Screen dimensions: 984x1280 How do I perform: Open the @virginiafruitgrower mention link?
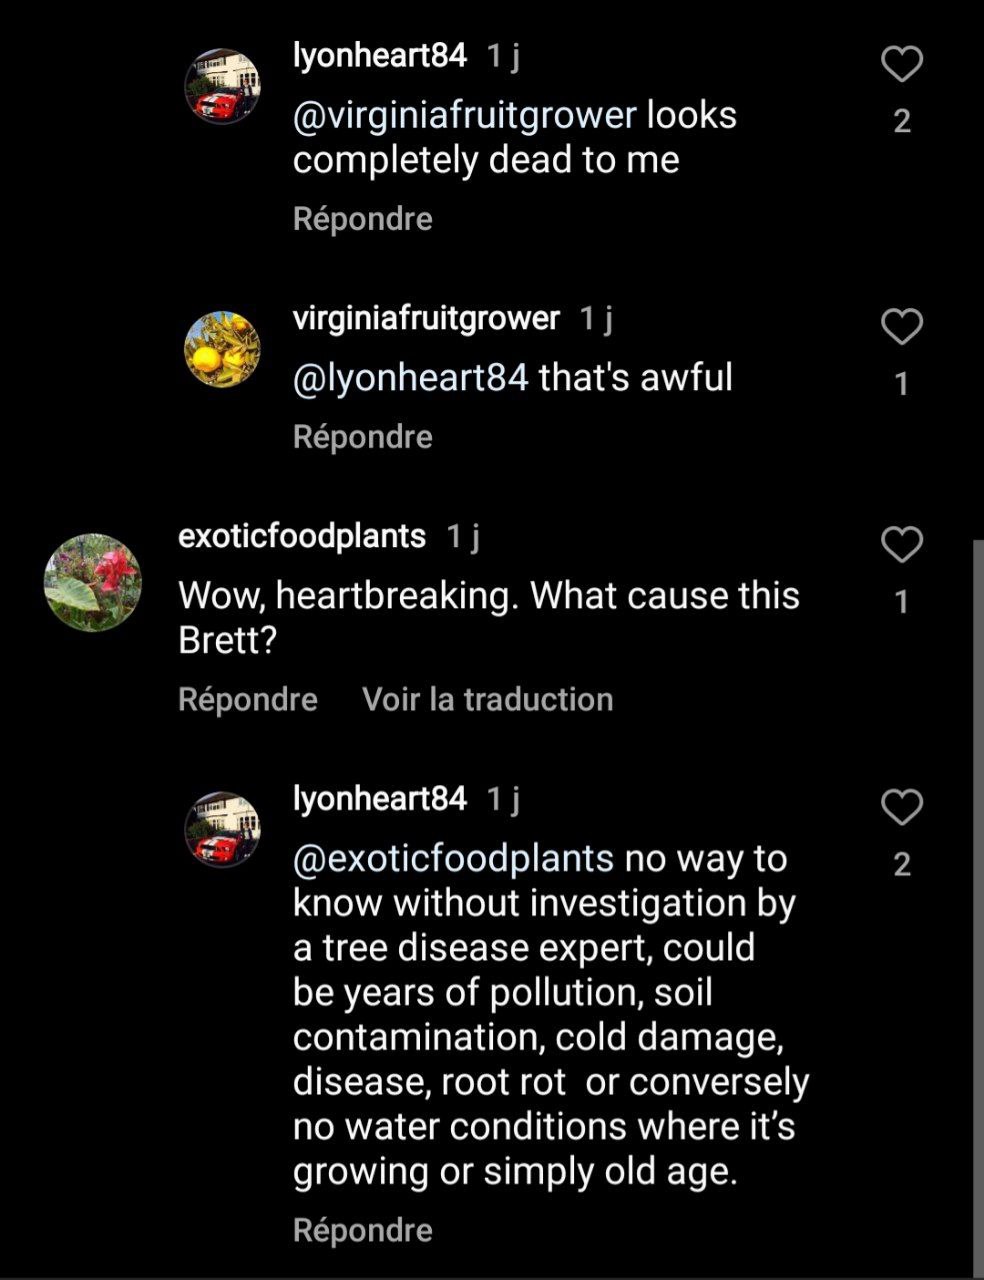(464, 116)
